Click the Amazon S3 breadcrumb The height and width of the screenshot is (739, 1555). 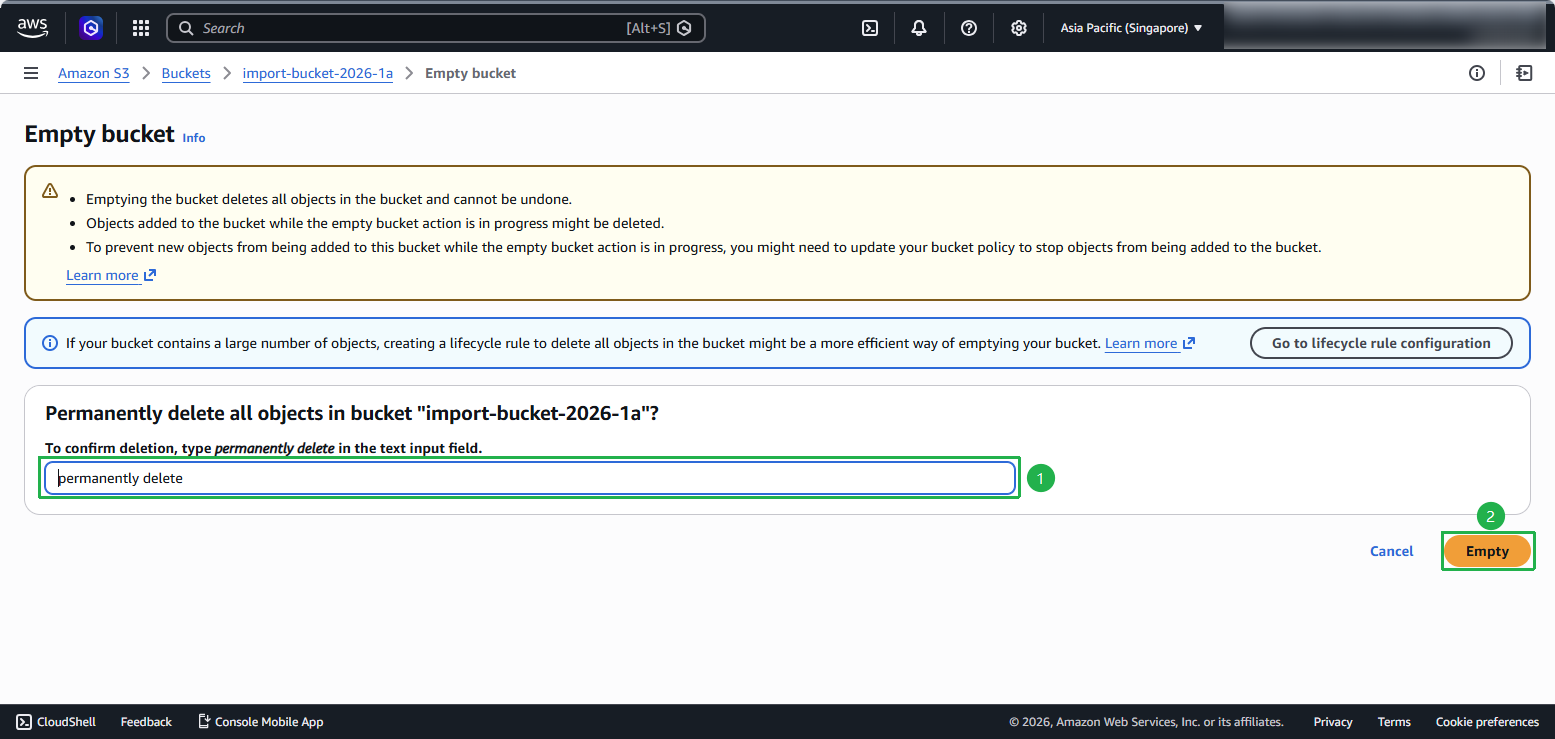[x=94, y=73]
